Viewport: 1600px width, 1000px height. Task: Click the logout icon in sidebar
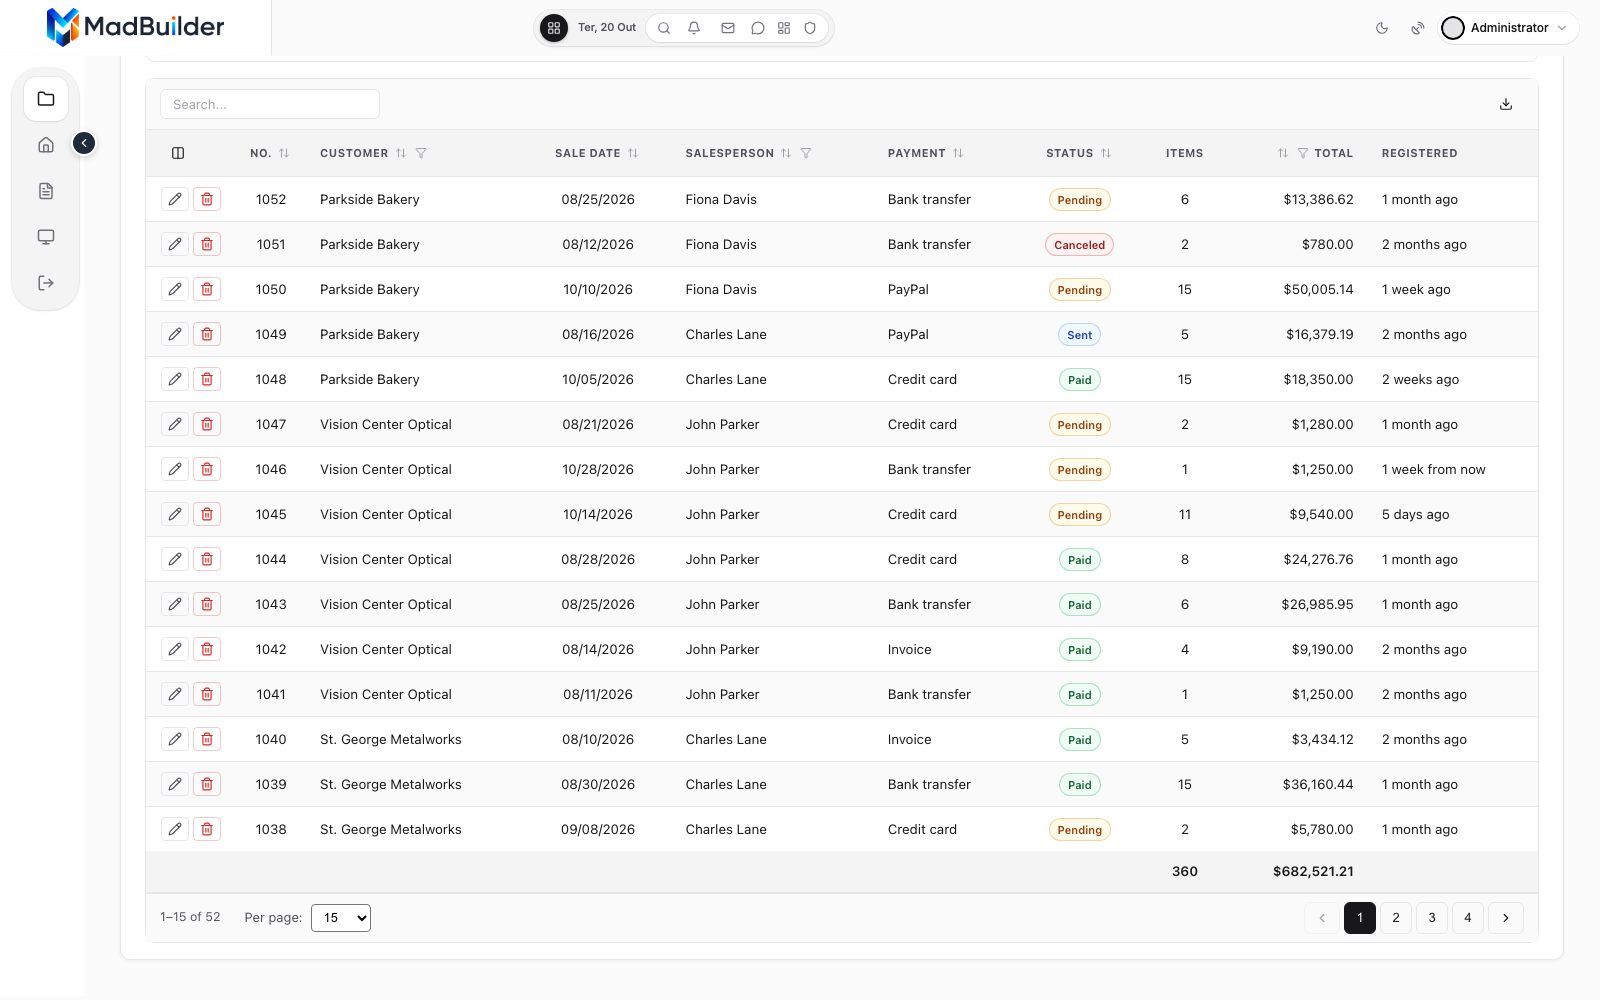pyautogui.click(x=46, y=283)
